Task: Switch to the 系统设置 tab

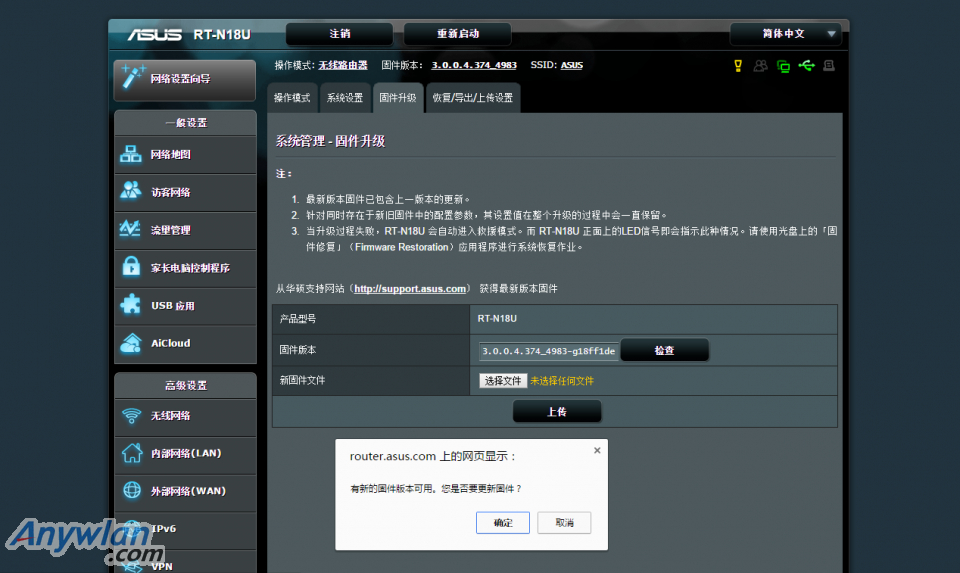Action: pyautogui.click(x=345, y=98)
